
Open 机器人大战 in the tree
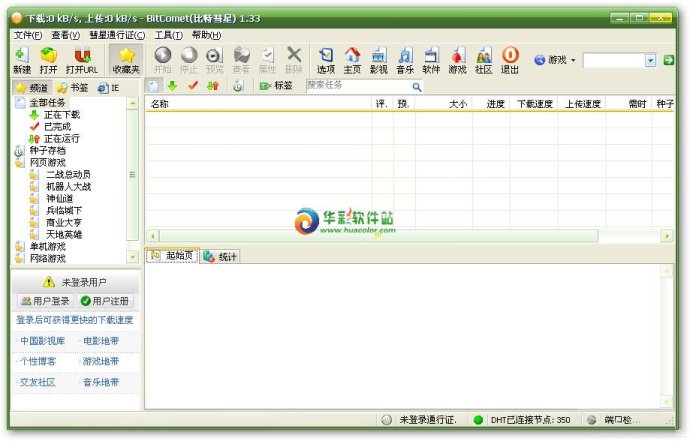click(x=68, y=186)
